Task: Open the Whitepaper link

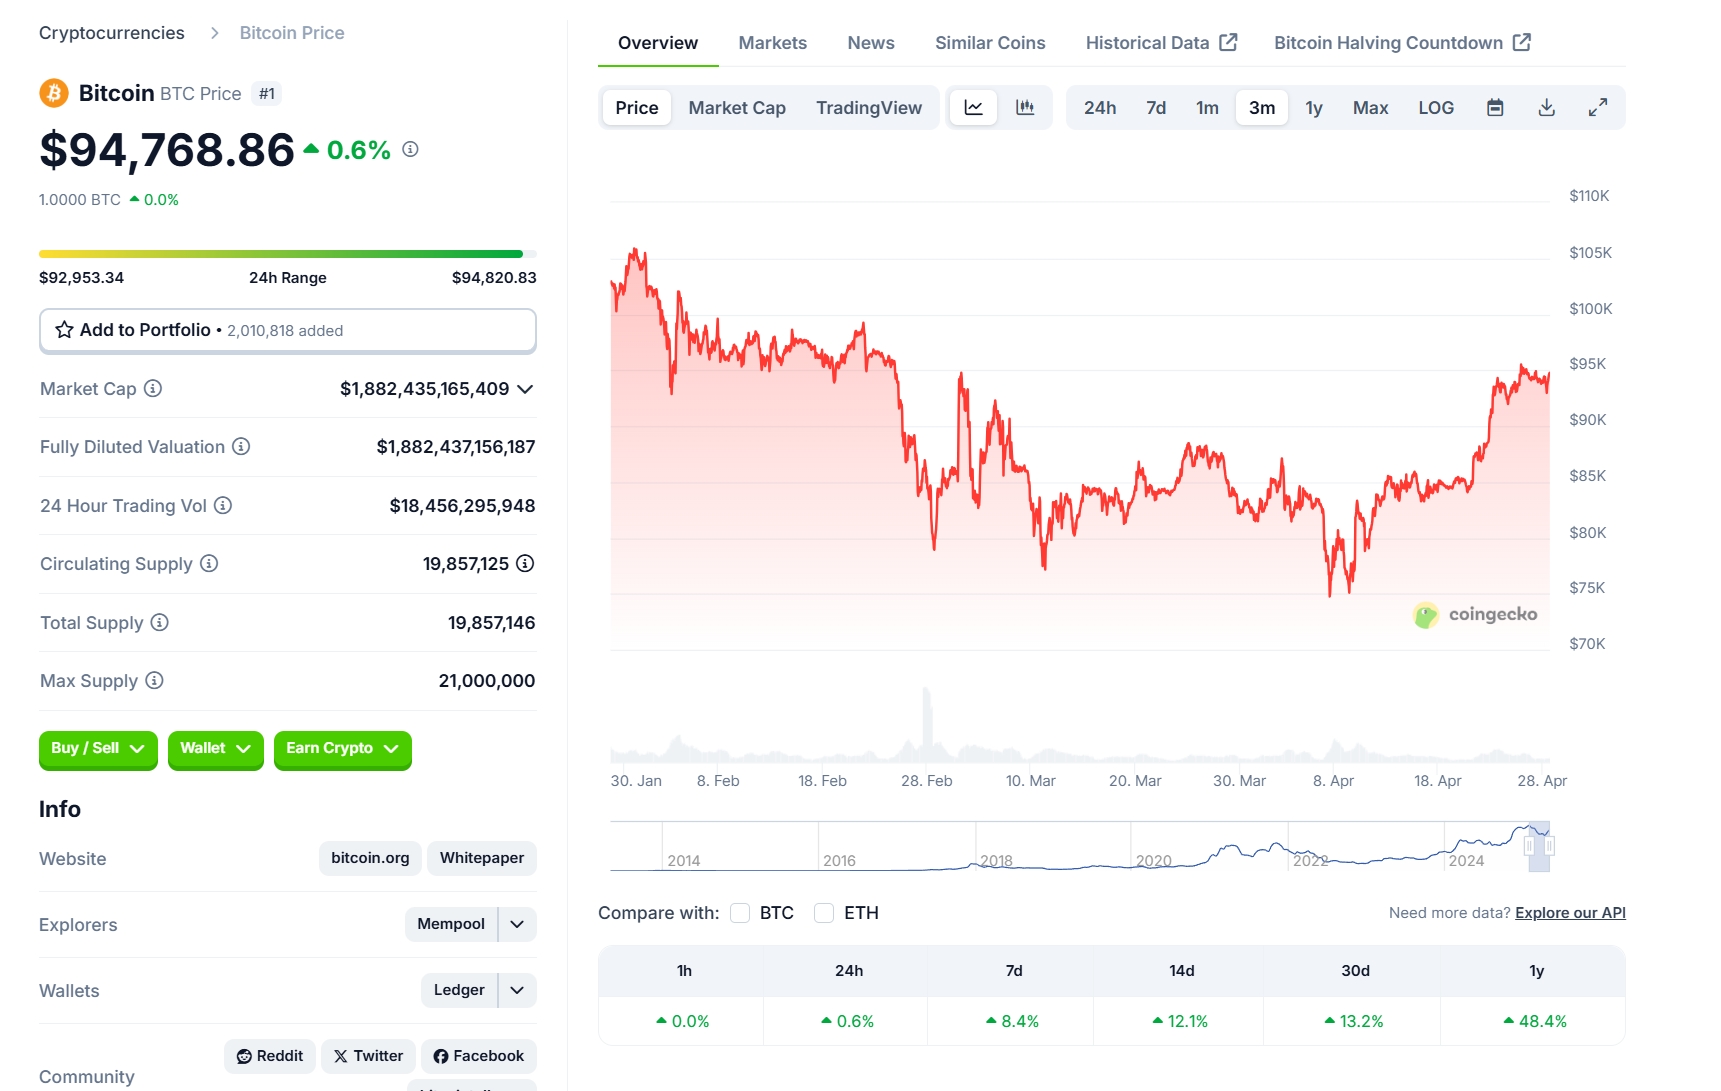Action: 482,858
